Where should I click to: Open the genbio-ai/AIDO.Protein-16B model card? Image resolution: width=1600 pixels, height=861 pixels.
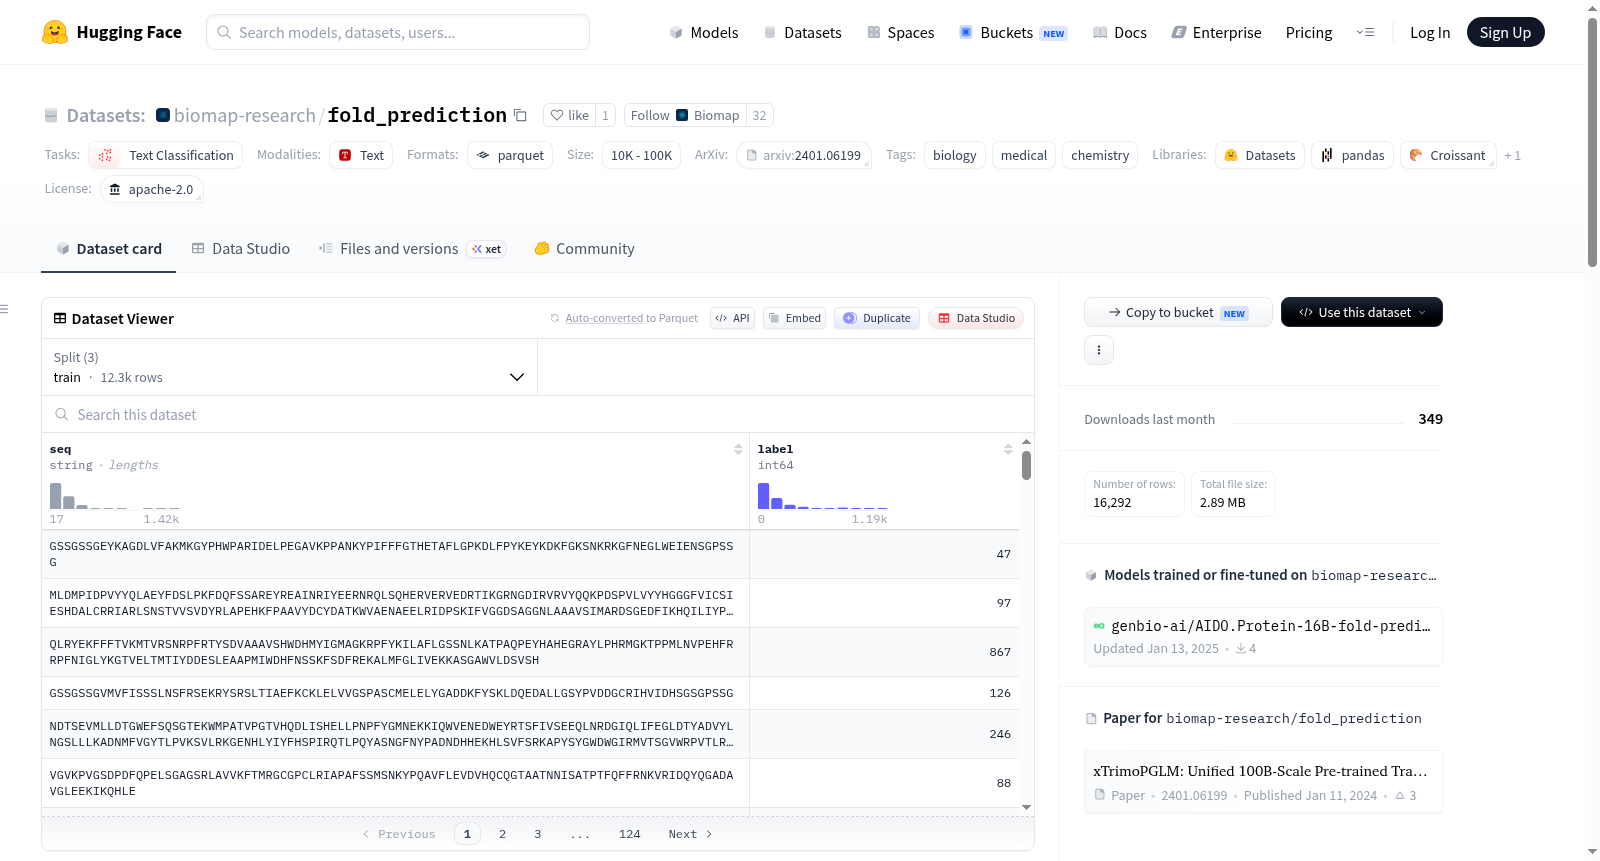(1262, 636)
